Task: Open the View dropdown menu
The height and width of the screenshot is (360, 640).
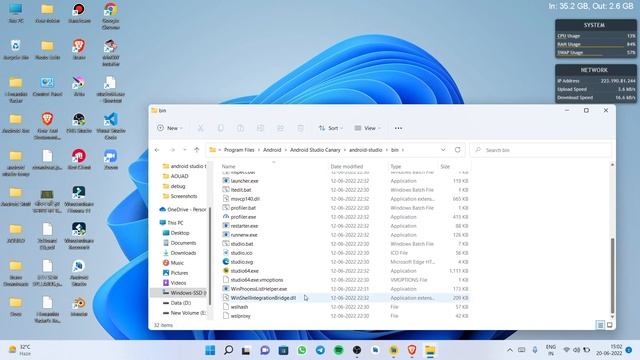Action: pyautogui.click(x=367, y=128)
